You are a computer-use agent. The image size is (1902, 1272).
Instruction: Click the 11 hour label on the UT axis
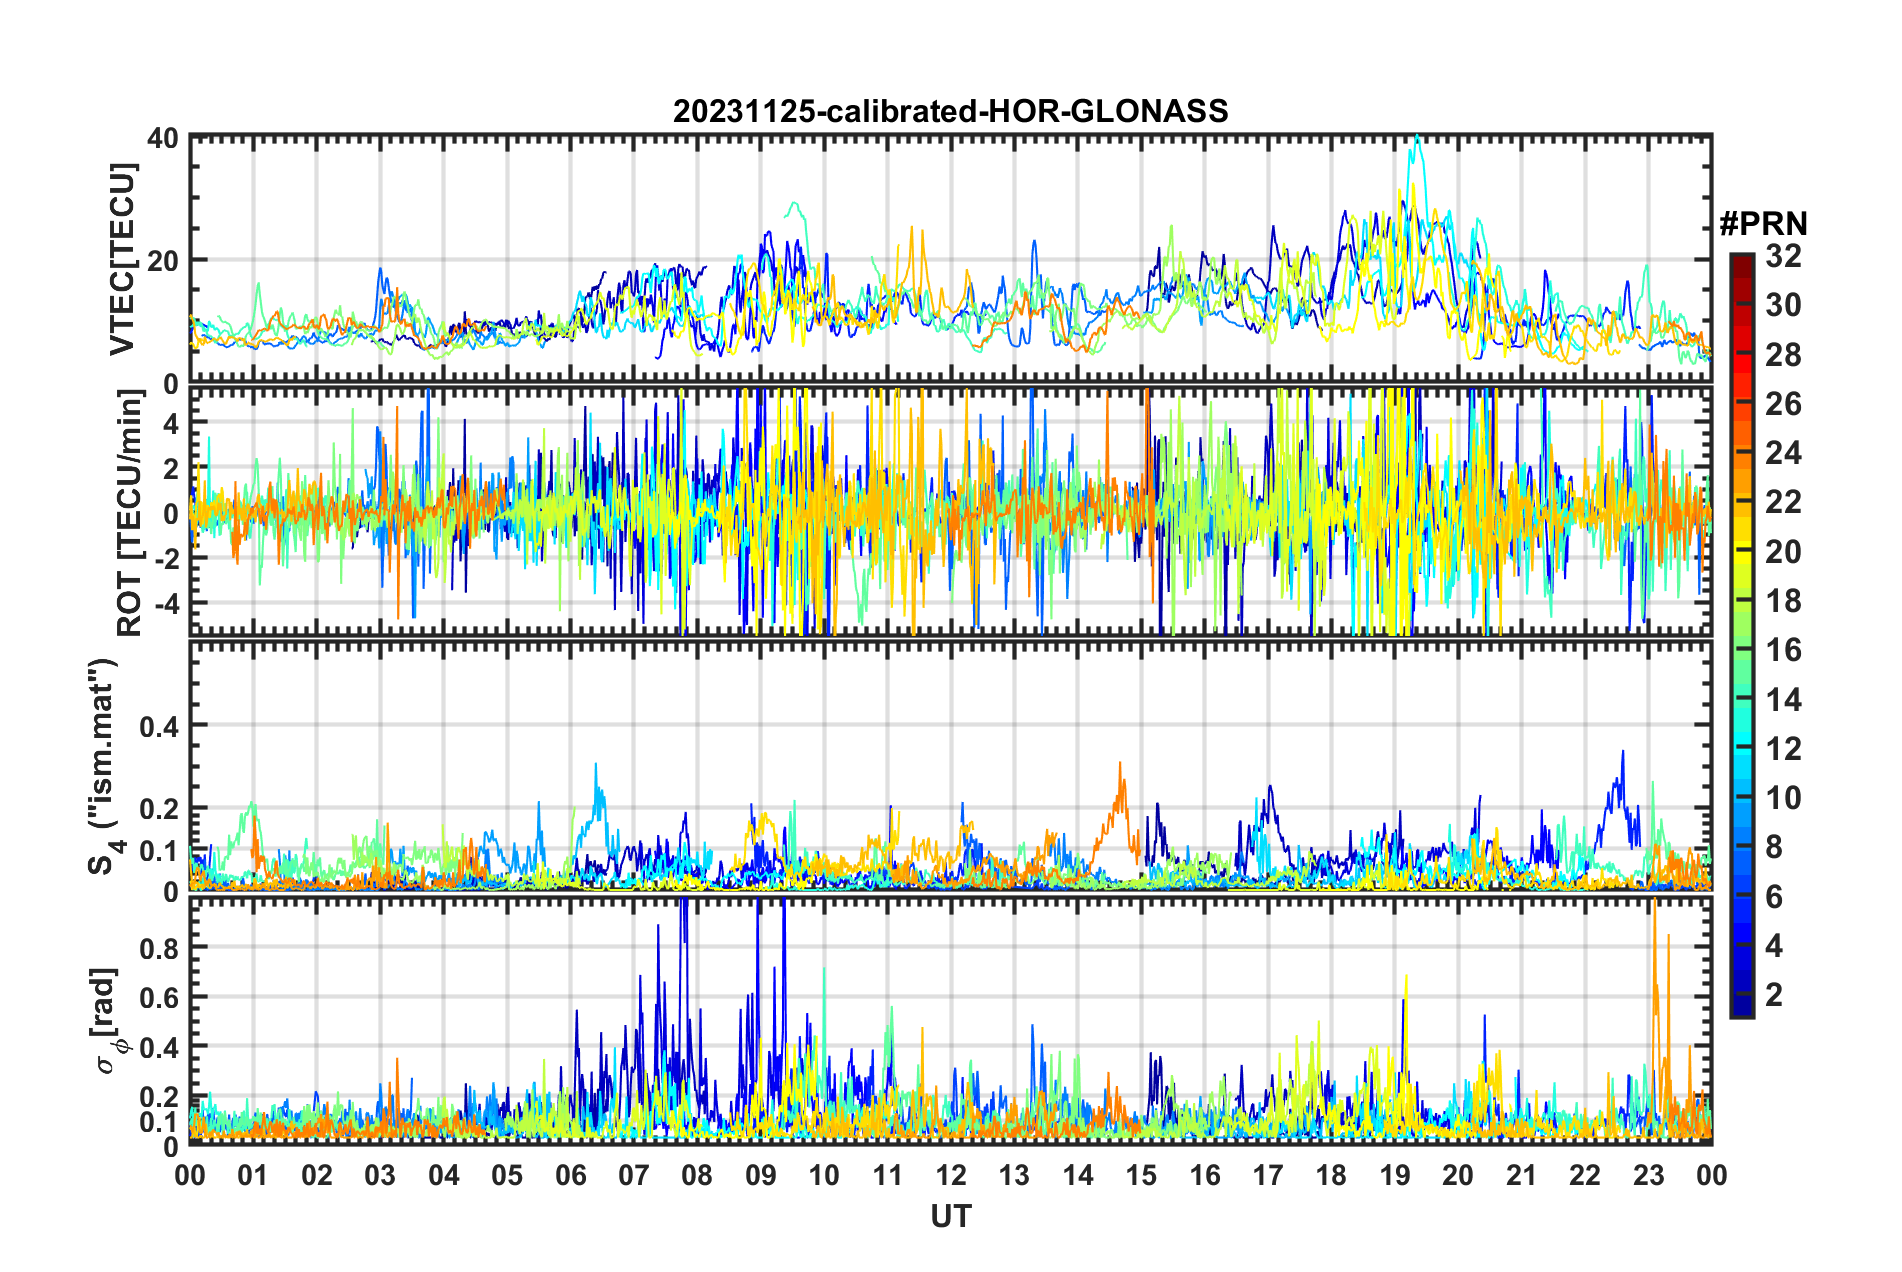tap(887, 1175)
